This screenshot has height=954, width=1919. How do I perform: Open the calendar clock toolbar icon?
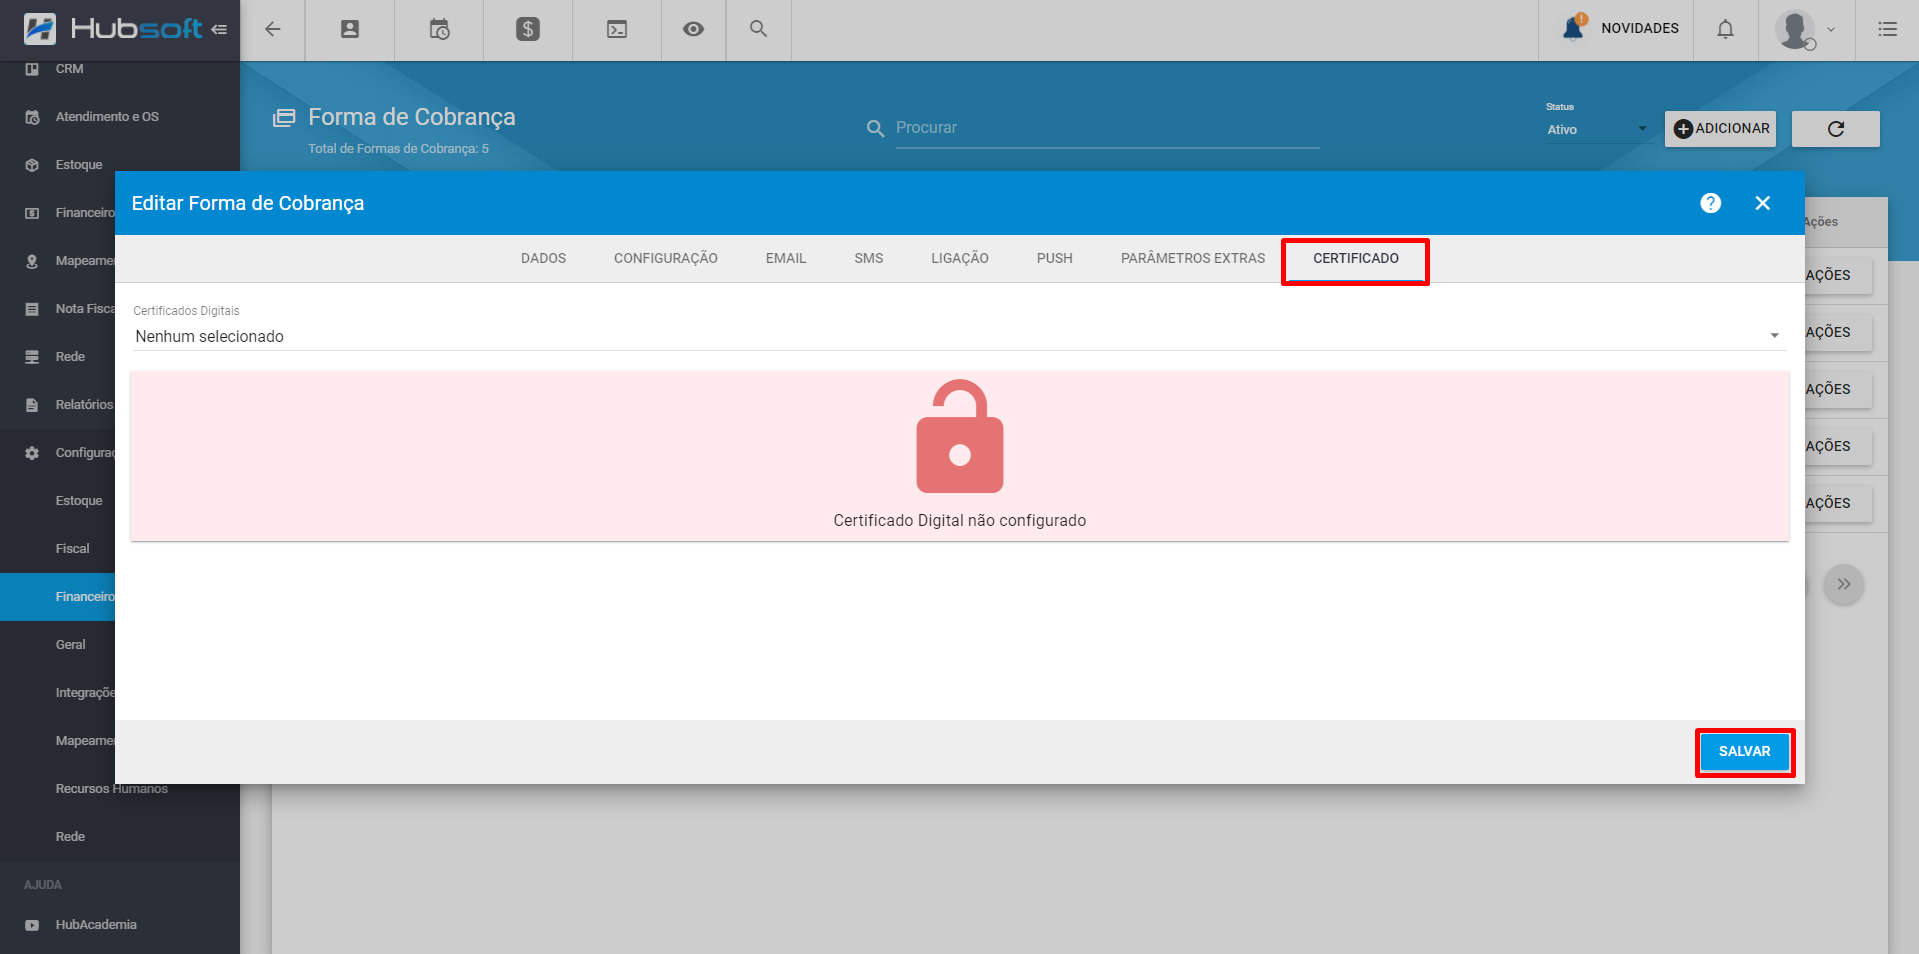pos(439,29)
